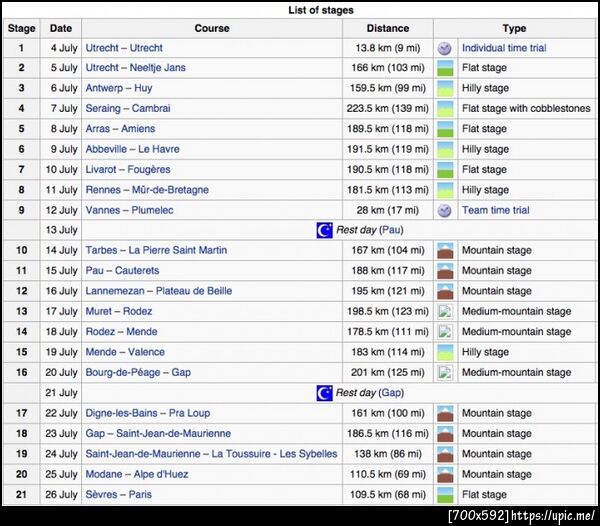Screen dimensions: 600x526
Task: Open the Team time trial link
Action: point(496,210)
